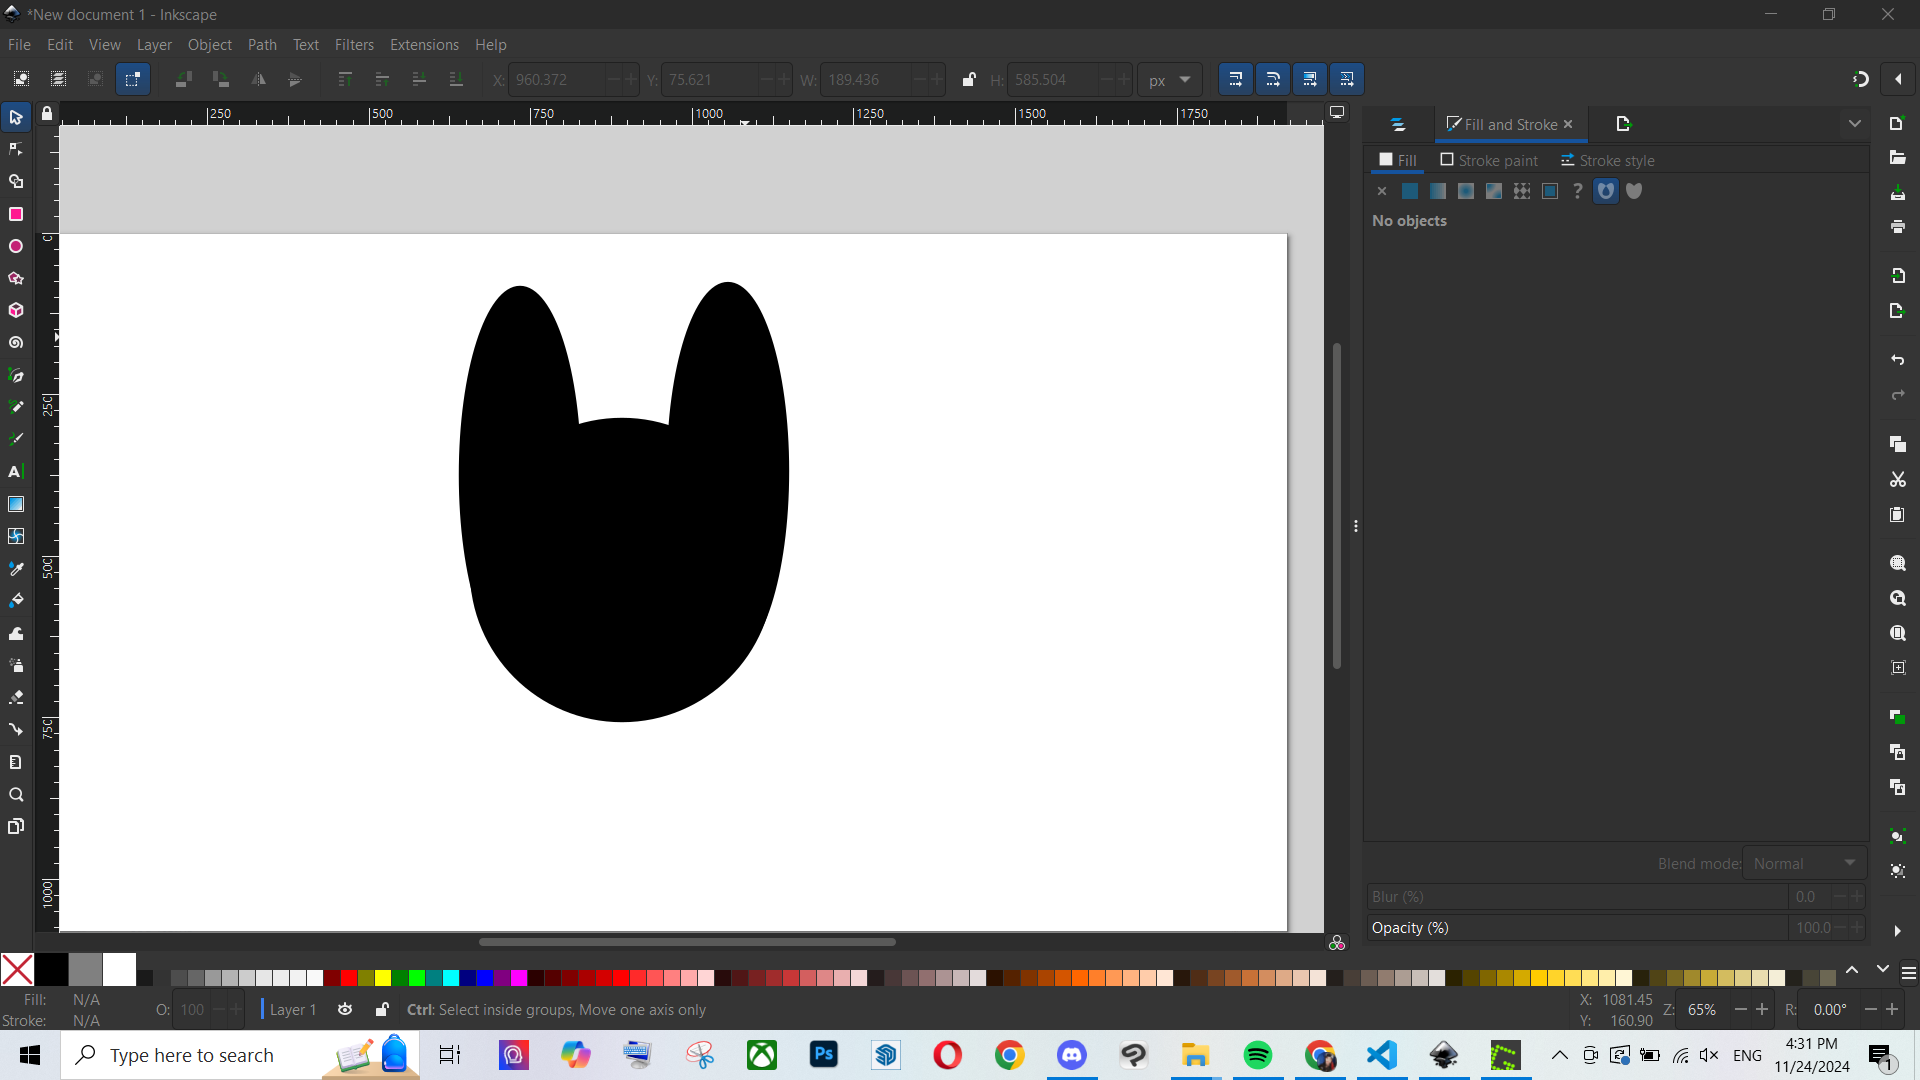Toggle the guides lock at ruler corner

(47, 114)
